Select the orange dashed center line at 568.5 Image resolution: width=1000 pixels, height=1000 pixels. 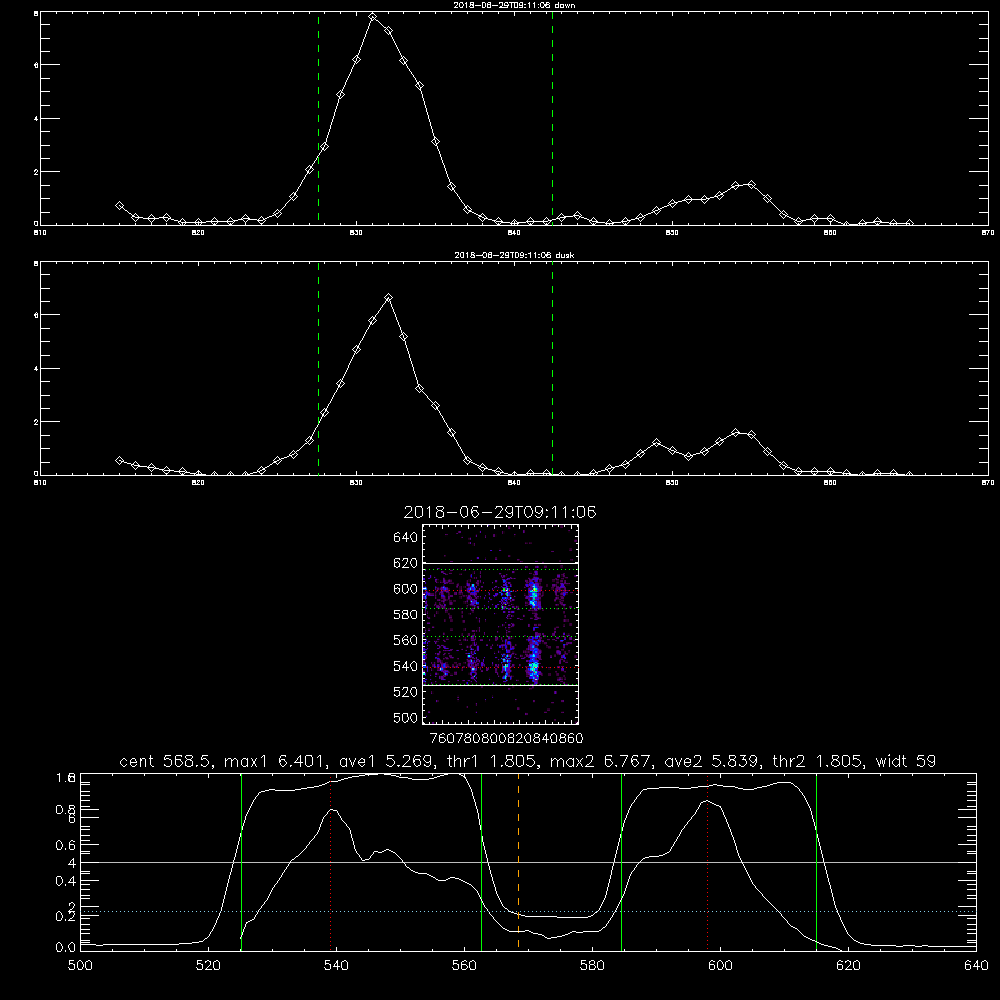pyautogui.click(x=518, y=861)
